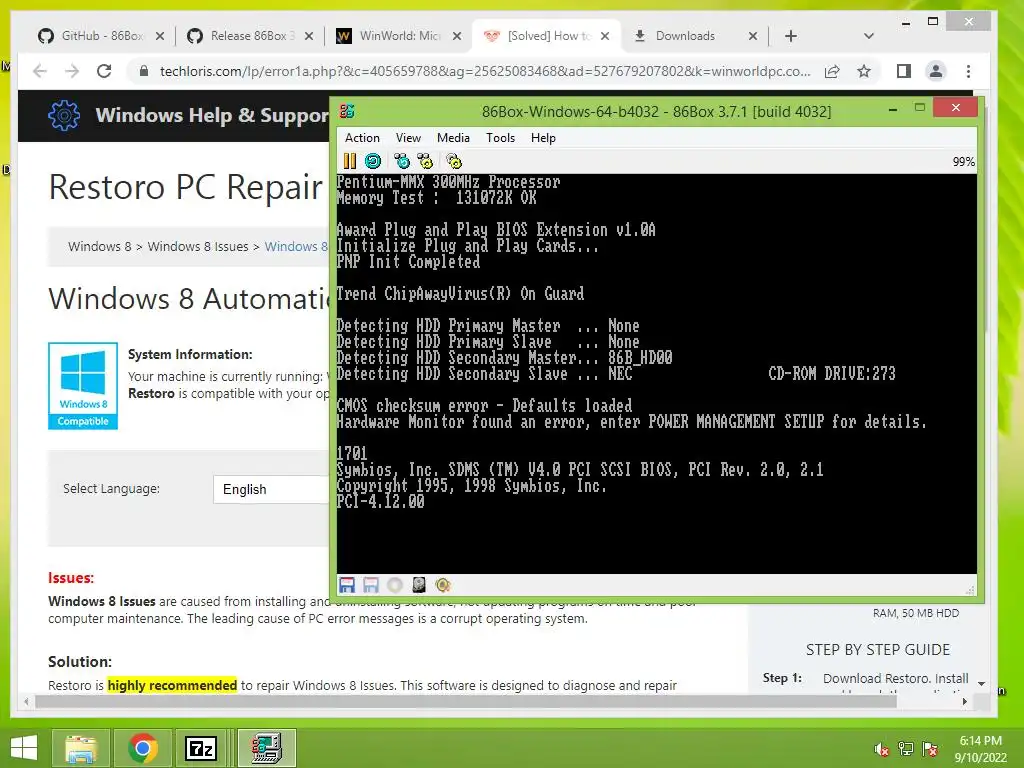Click the CD-ROM disc status icon

tap(394, 584)
